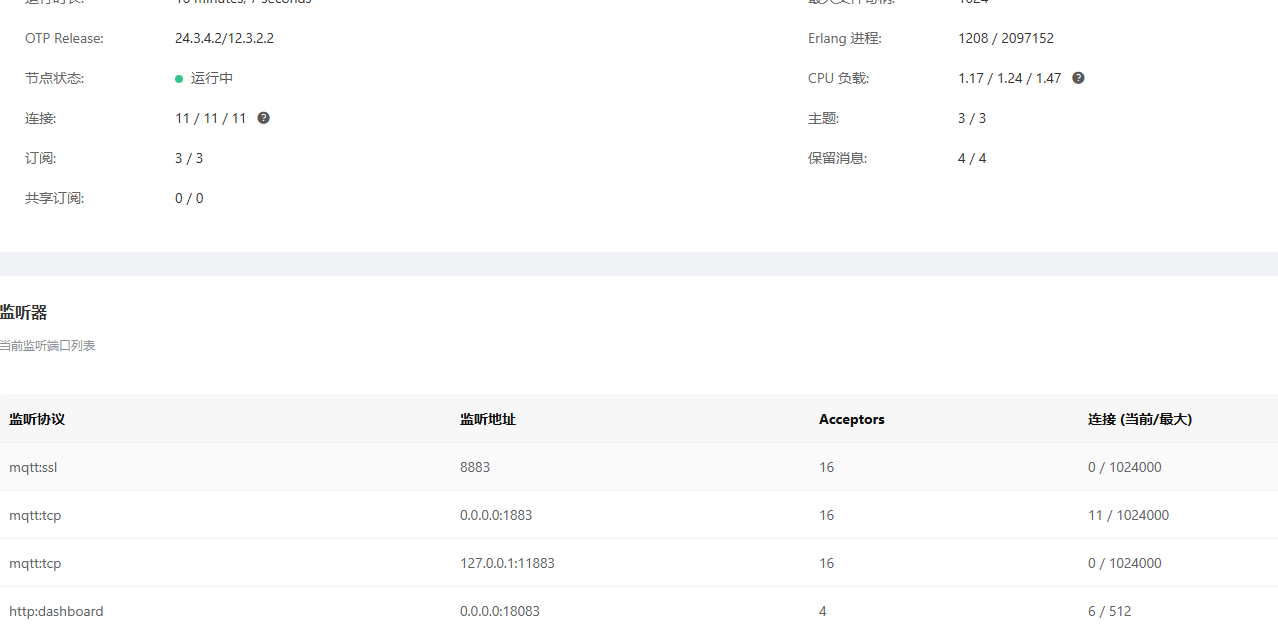Click the 保留消息 value 4 / 4
The image size is (1278, 634).
(x=971, y=158)
